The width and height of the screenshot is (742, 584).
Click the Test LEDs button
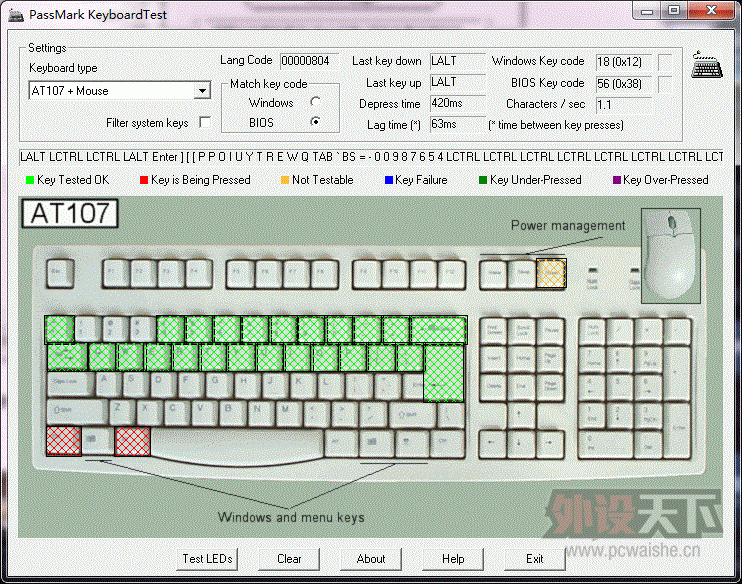click(207, 559)
